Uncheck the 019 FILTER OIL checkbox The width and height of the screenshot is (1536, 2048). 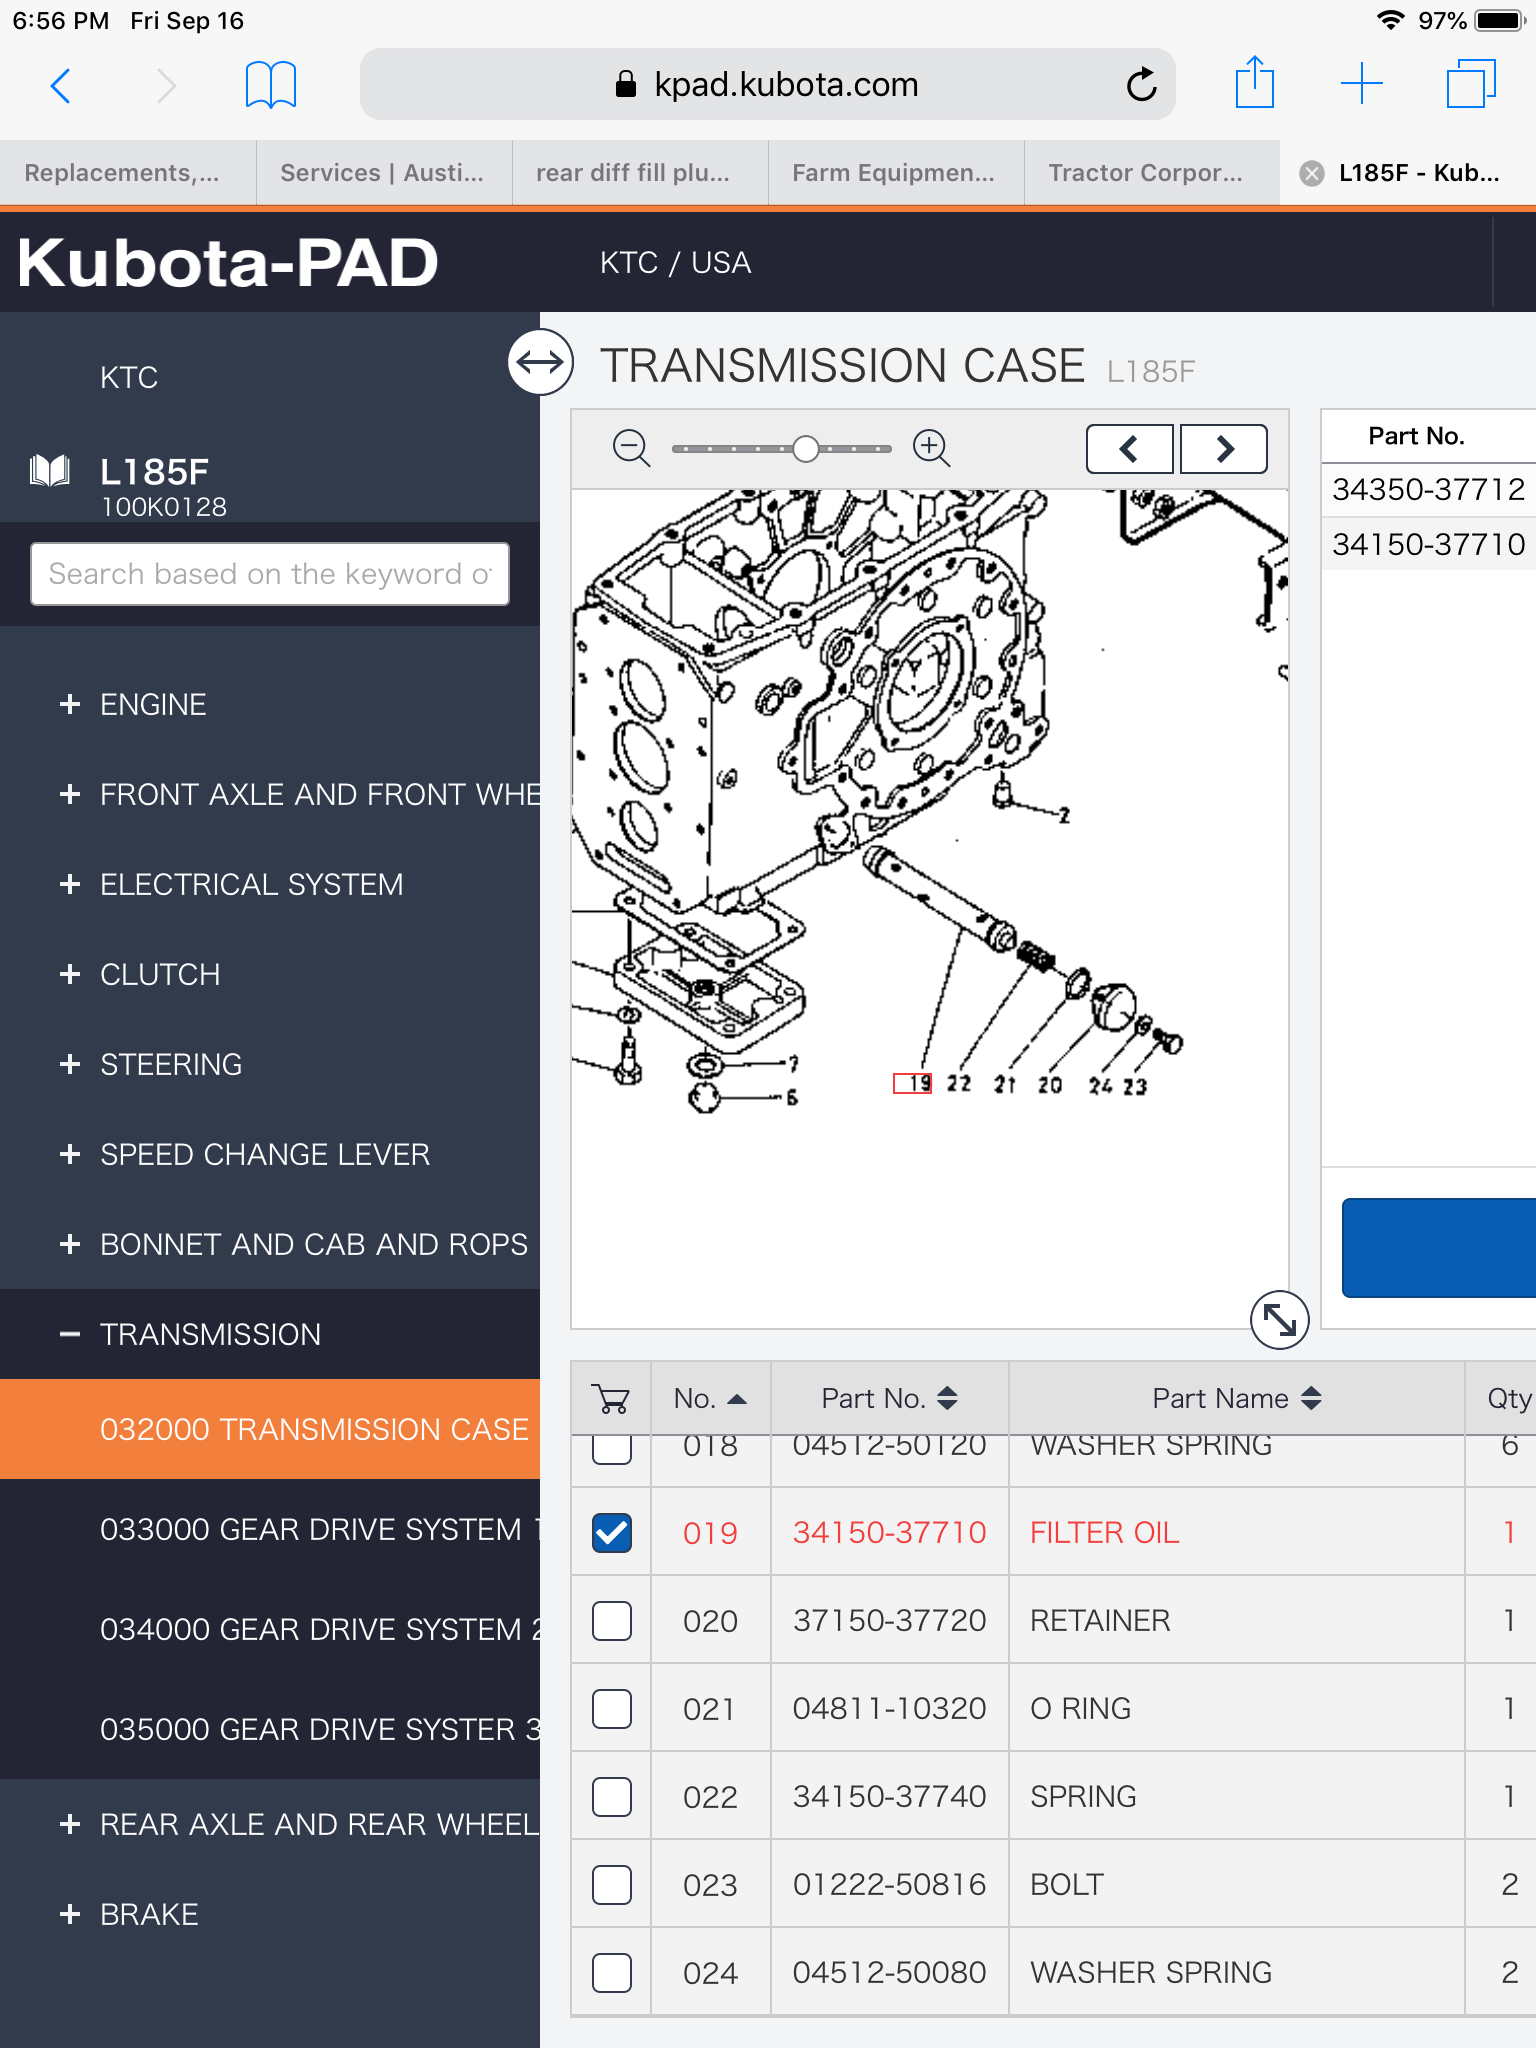point(612,1532)
